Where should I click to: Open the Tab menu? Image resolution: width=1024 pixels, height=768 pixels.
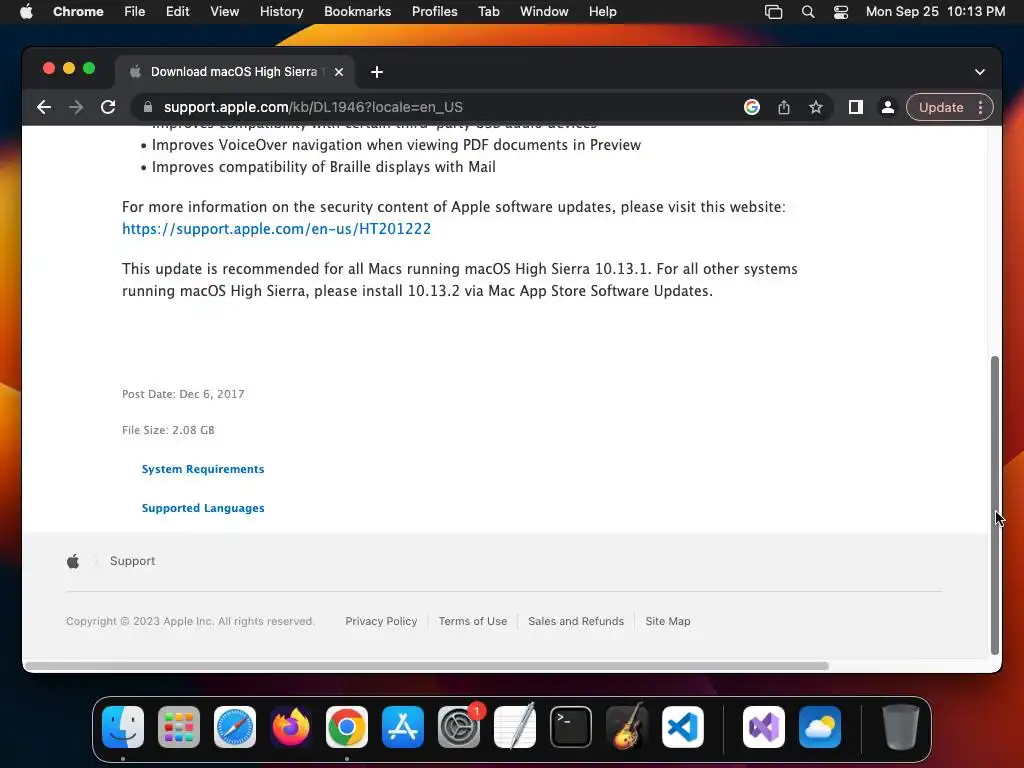pos(488,12)
